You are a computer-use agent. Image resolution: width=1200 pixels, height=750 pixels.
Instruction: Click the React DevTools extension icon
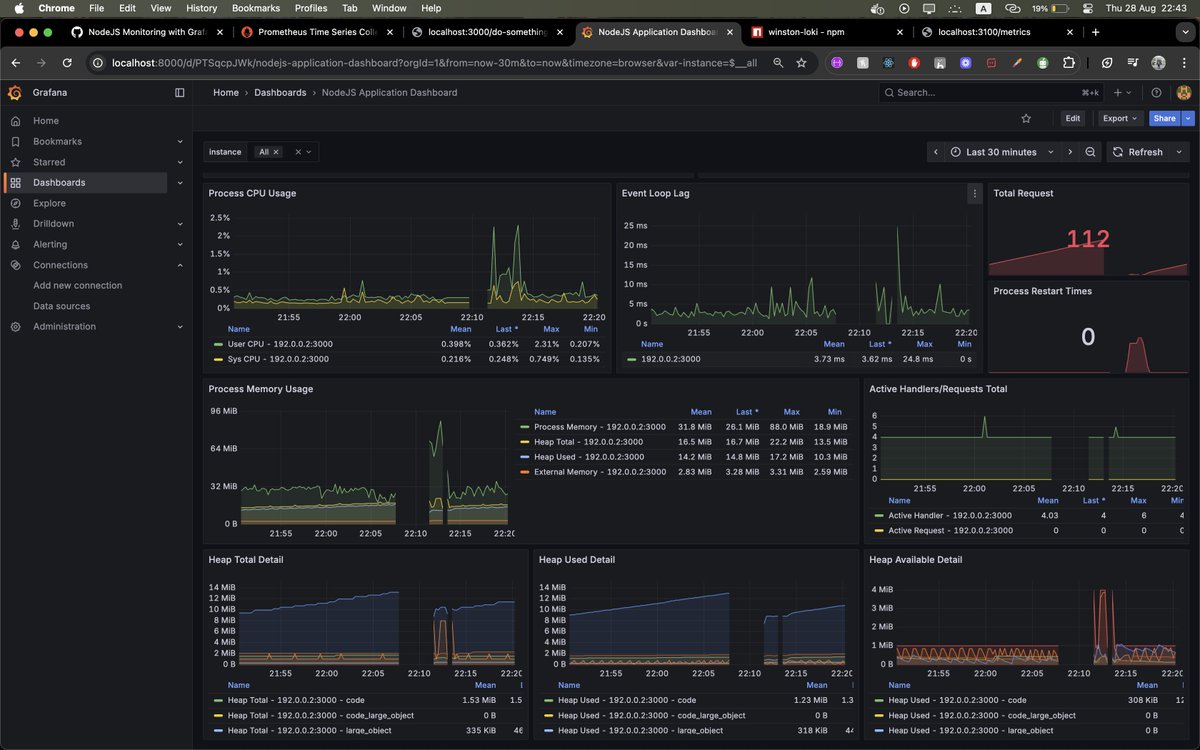(x=888, y=62)
